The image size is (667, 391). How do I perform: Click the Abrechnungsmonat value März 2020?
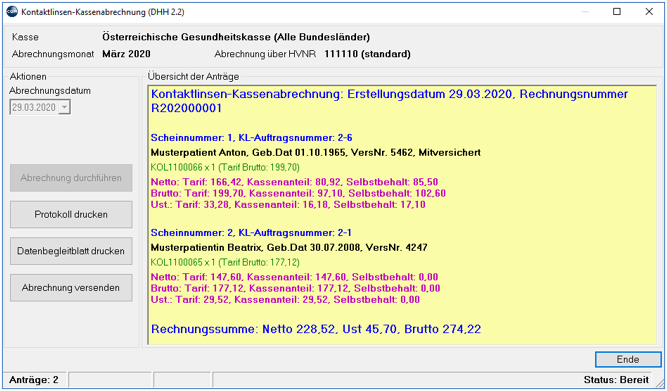pyautogui.click(x=126, y=54)
